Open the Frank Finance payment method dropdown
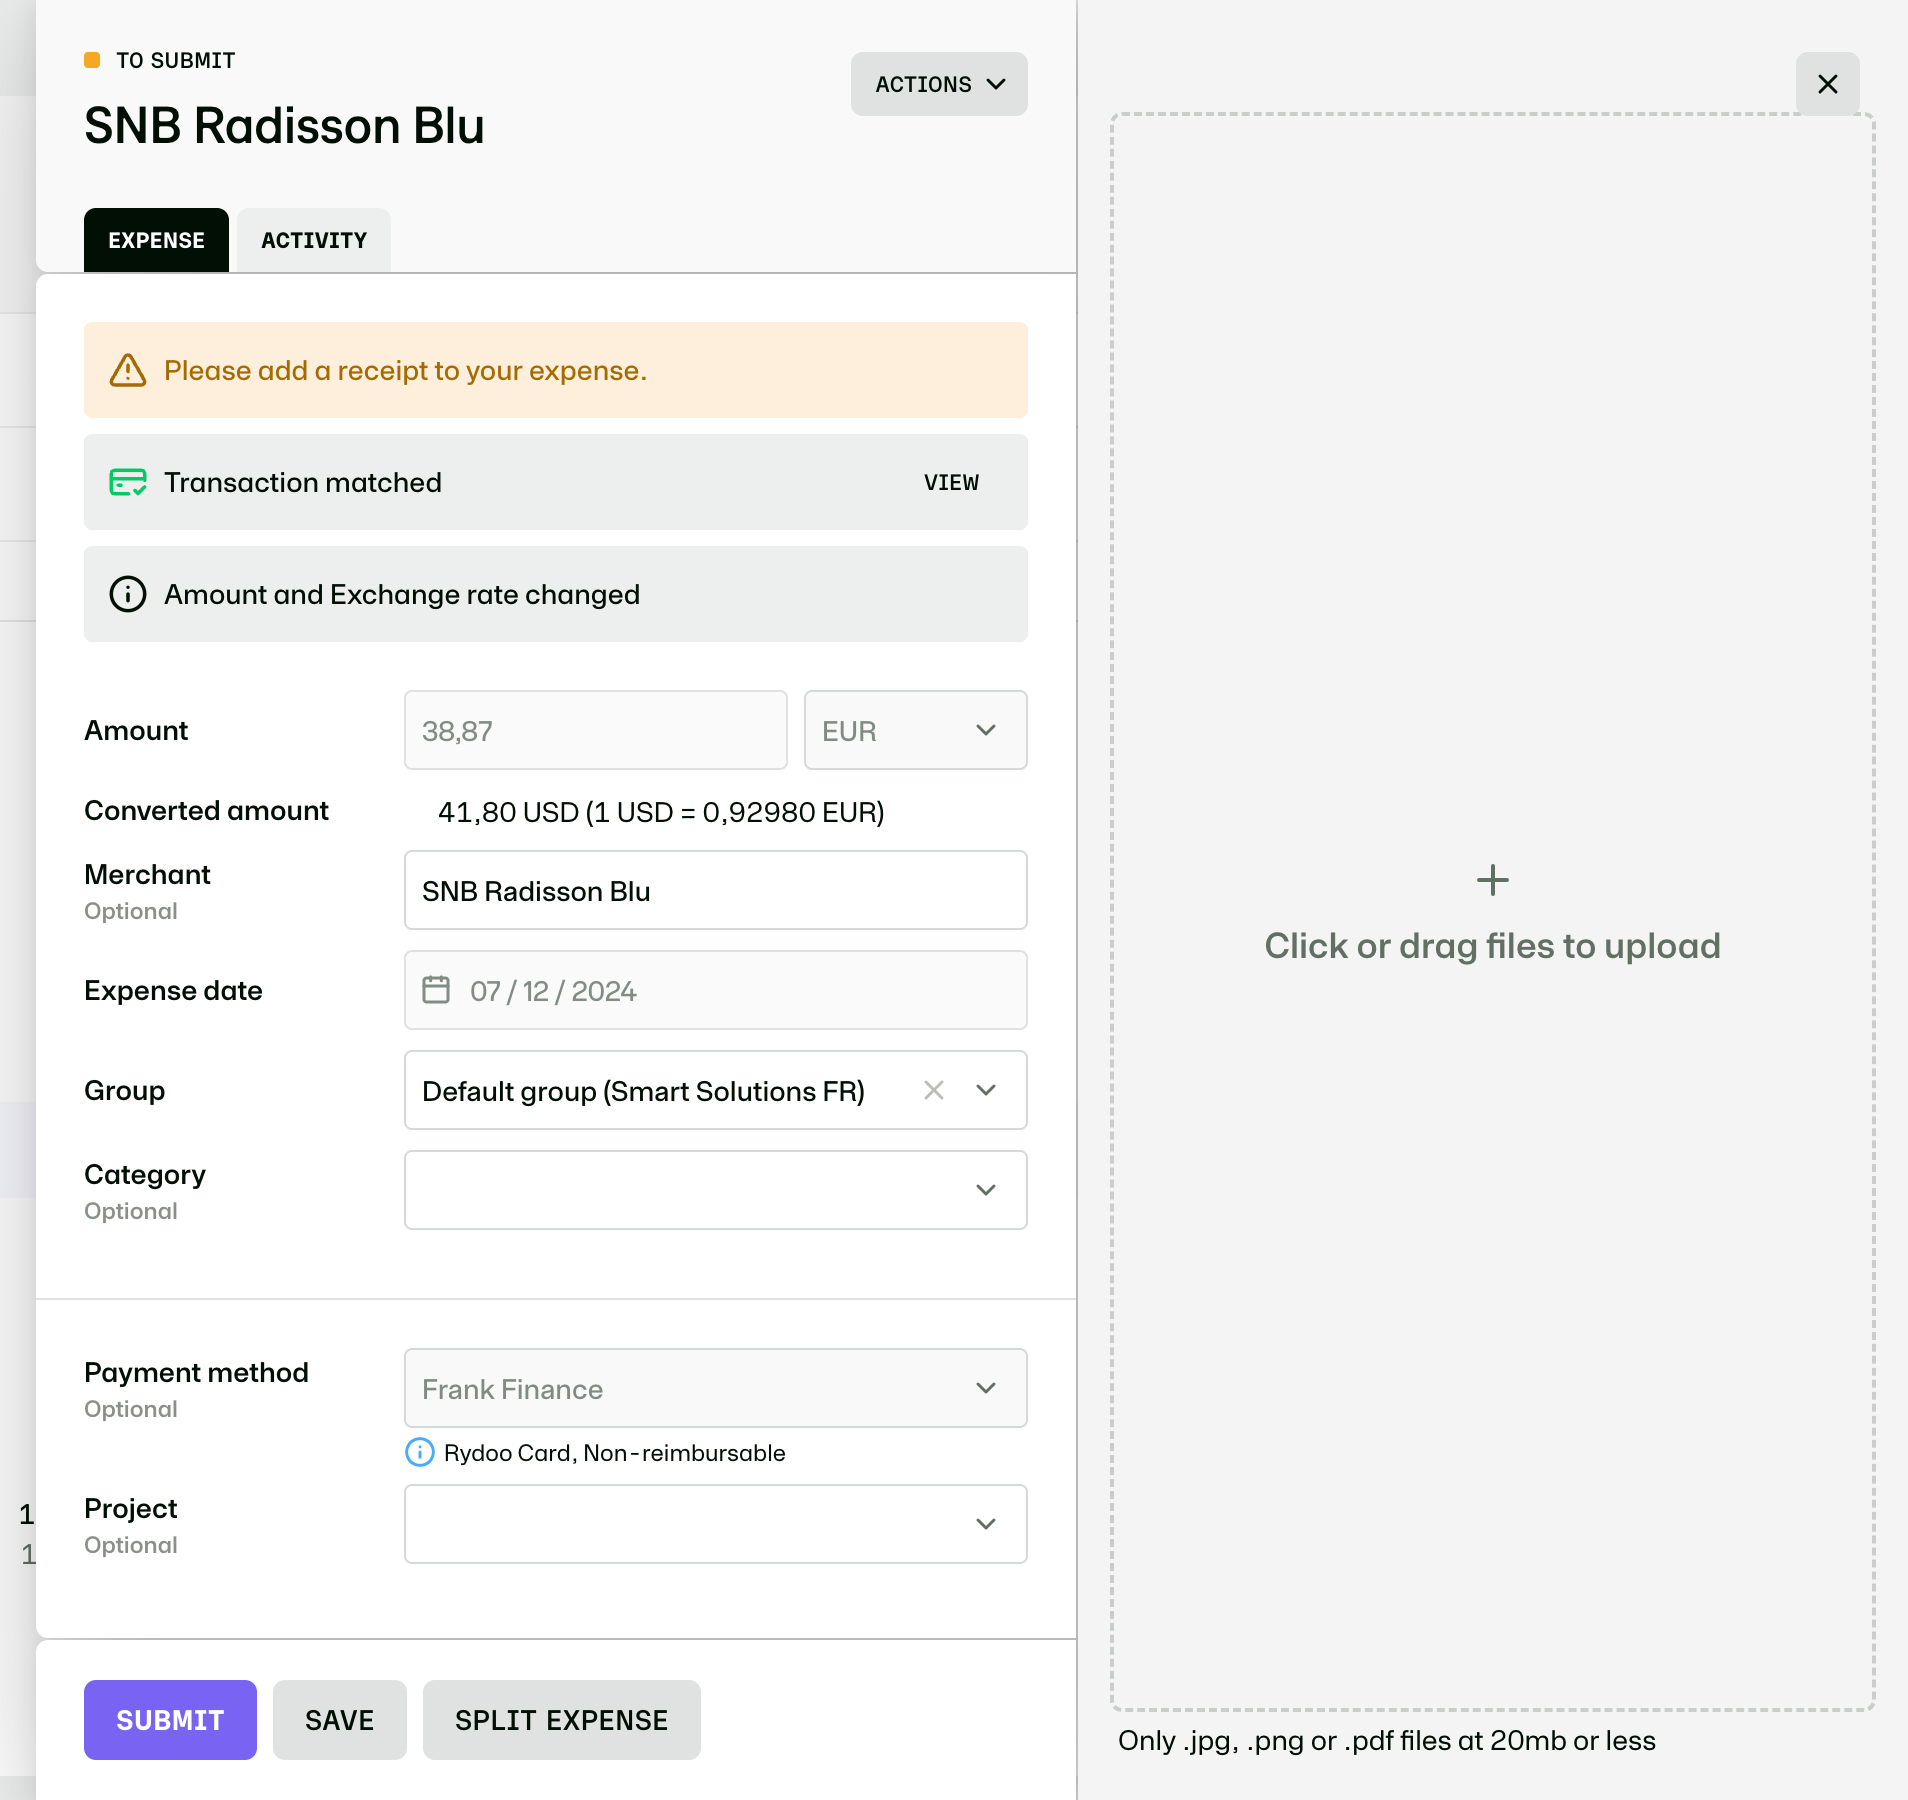Image resolution: width=1908 pixels, height=1800 pixels. (715, 1388)
